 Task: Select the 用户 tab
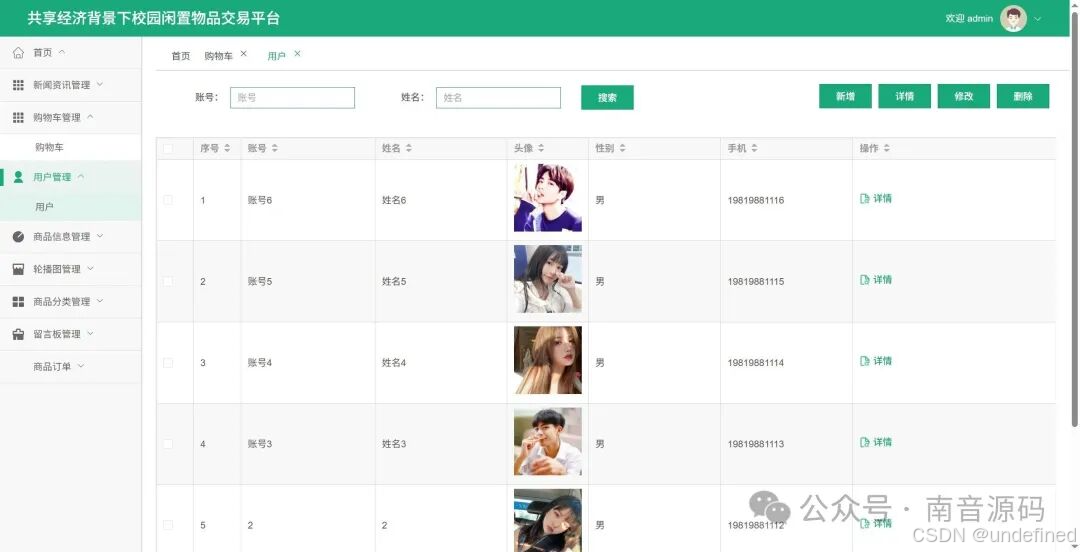pyautogui.click(x=276, y=56)
